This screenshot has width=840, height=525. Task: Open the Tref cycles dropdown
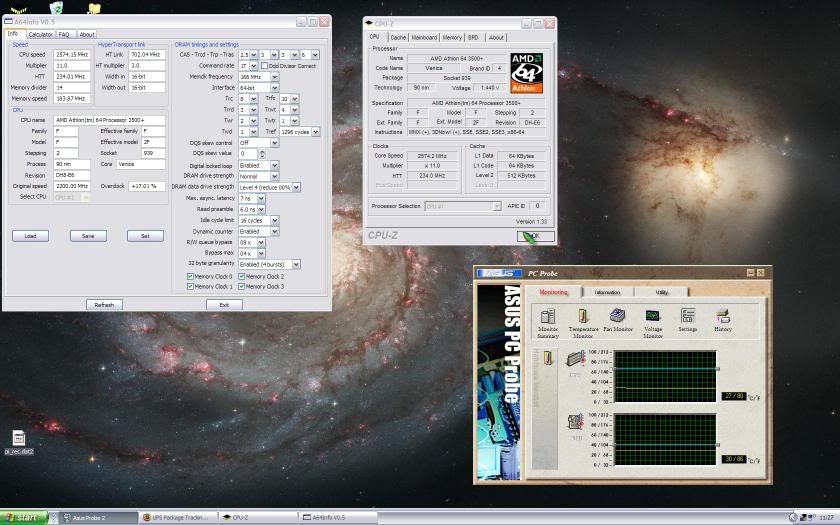click(316, 132)
